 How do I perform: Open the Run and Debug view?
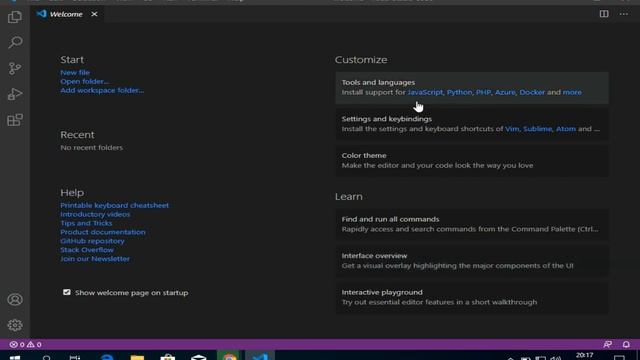point(15,94)
